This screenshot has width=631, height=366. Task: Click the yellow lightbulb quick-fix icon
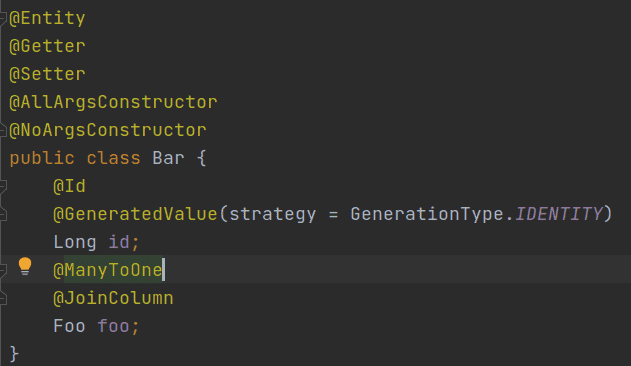(25, 266)
